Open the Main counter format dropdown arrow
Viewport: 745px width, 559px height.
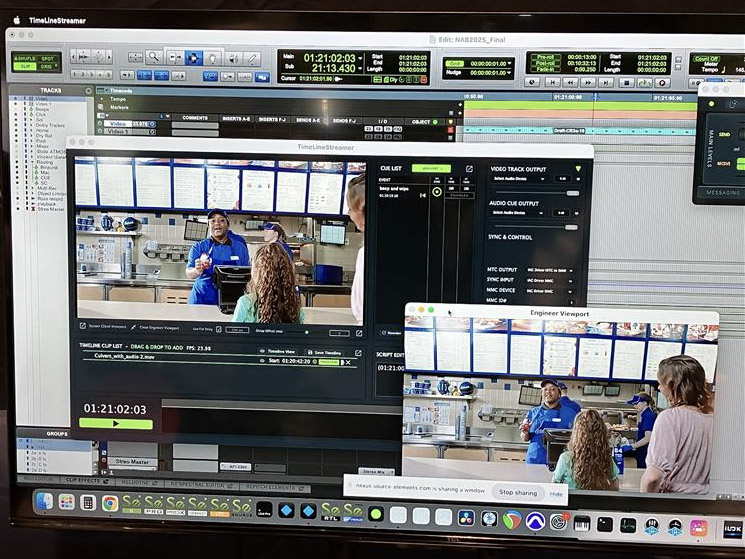361,58
